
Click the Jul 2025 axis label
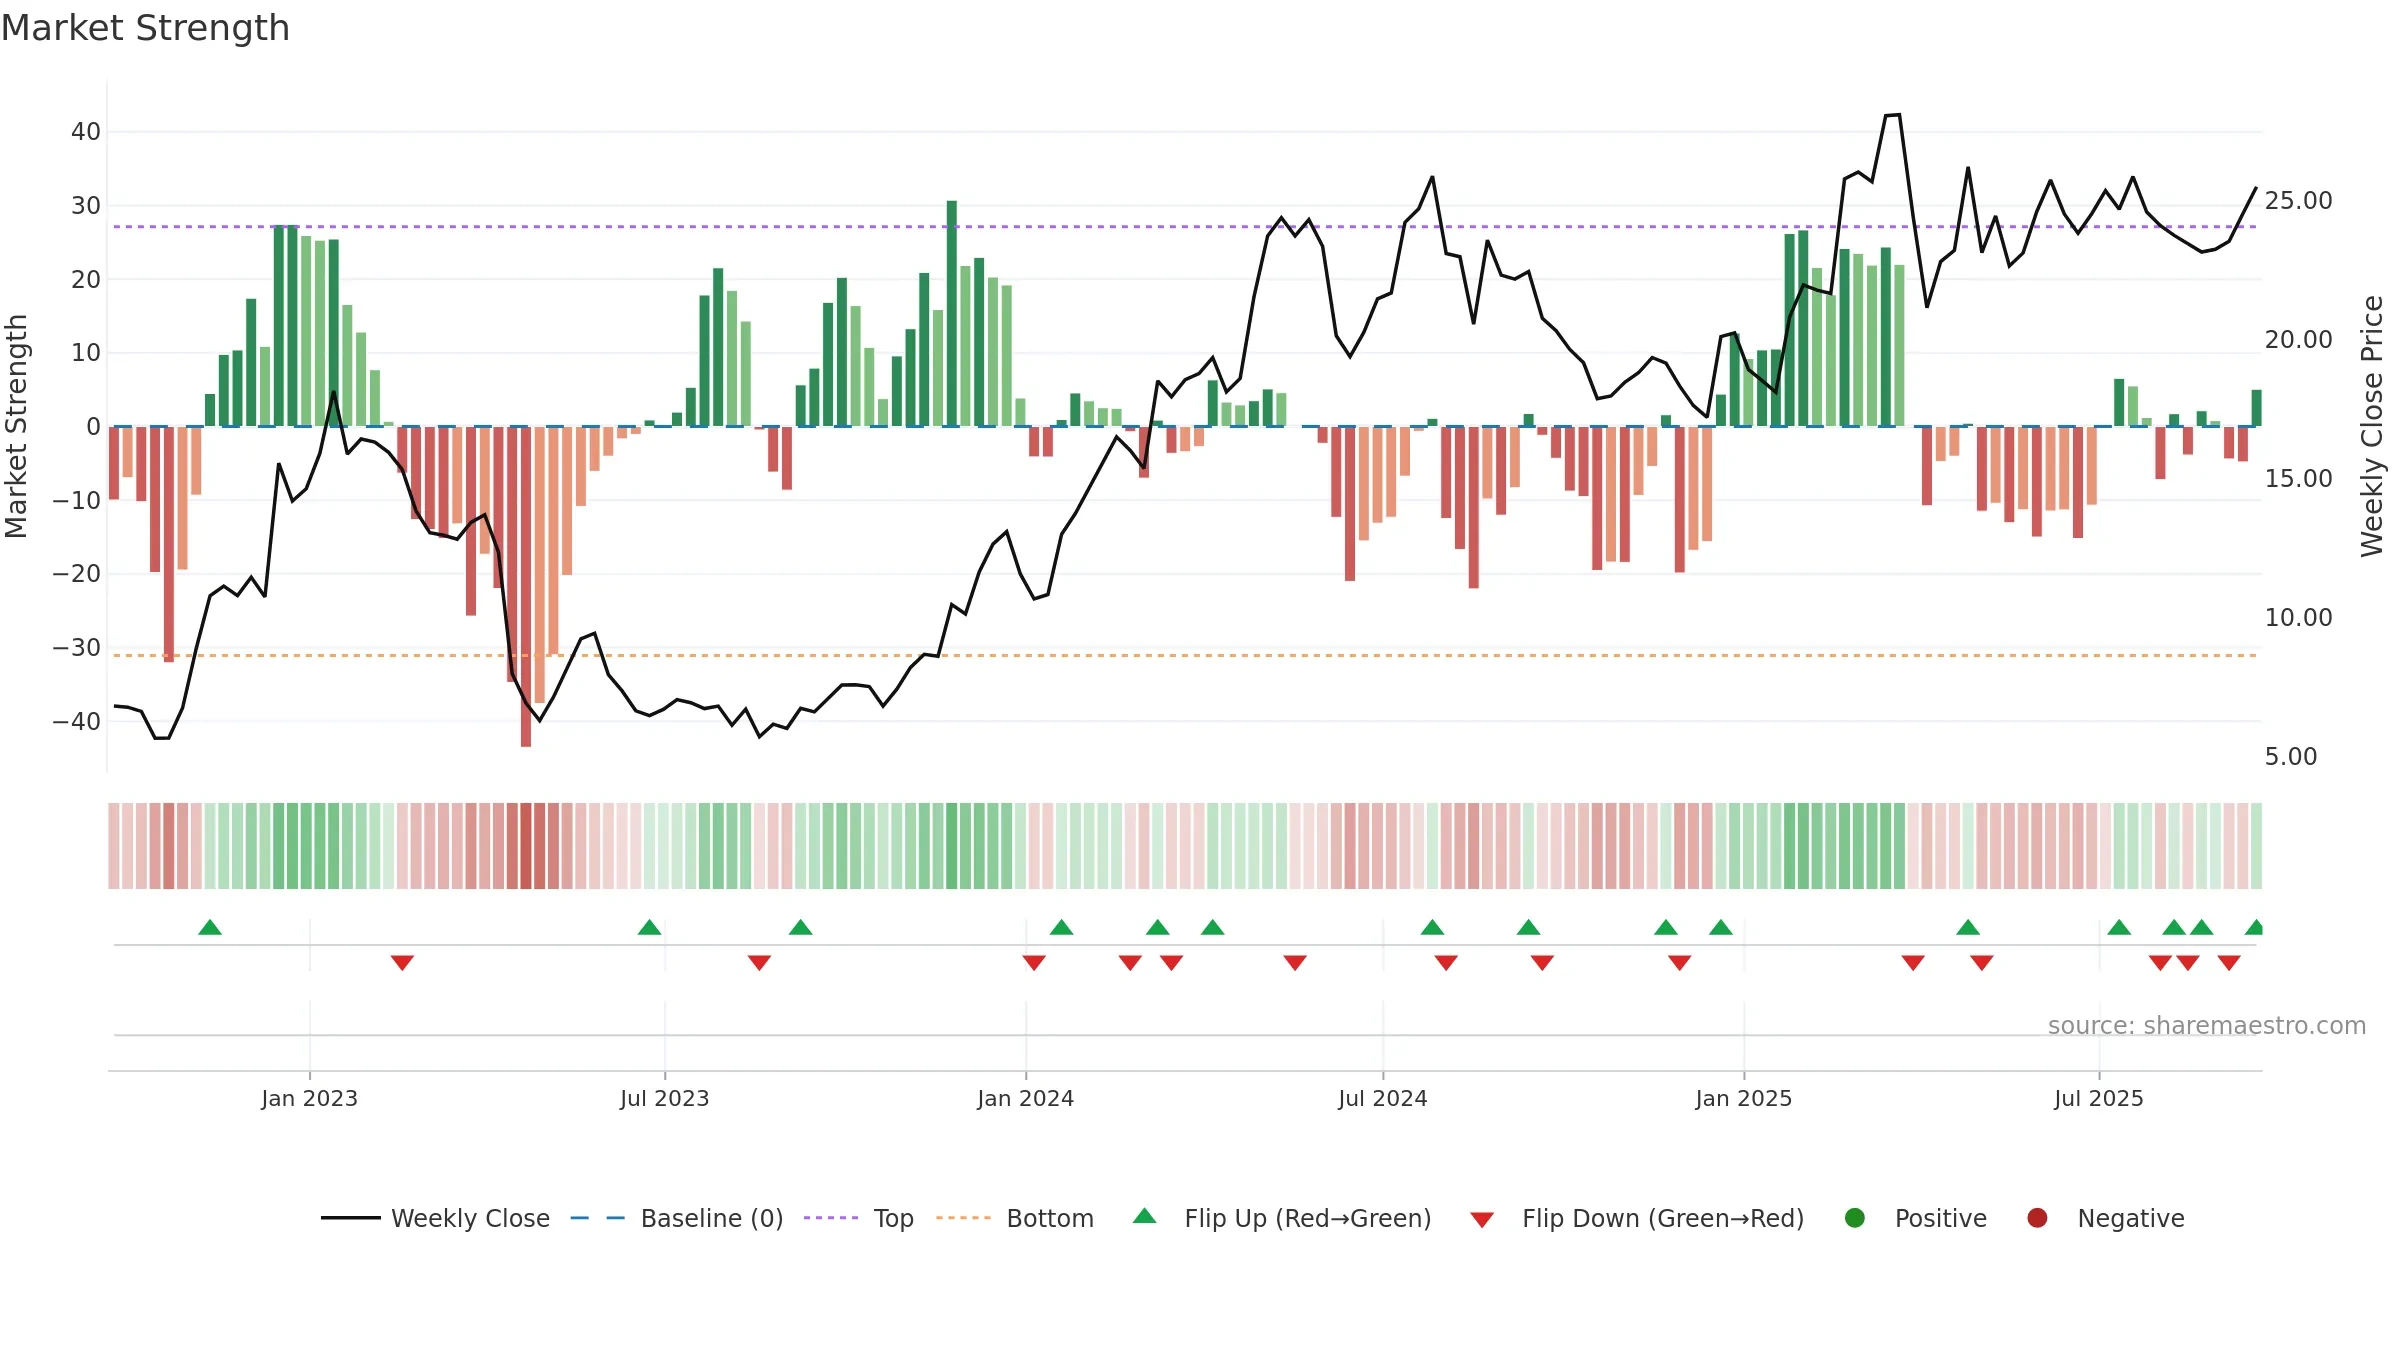(2099, 1098)
